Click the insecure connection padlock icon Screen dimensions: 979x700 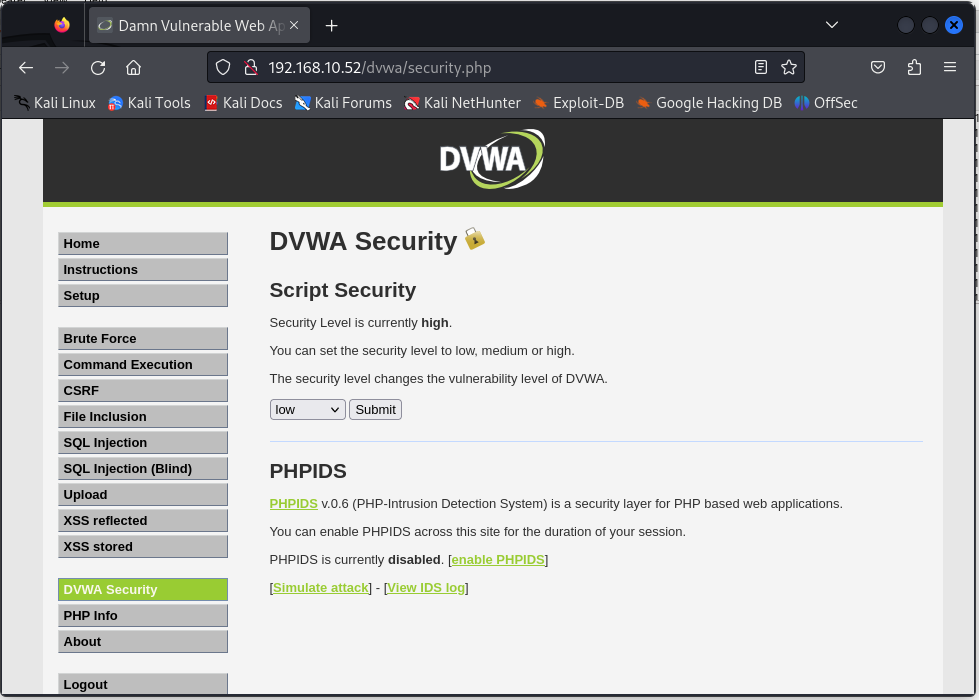(251, 67)
